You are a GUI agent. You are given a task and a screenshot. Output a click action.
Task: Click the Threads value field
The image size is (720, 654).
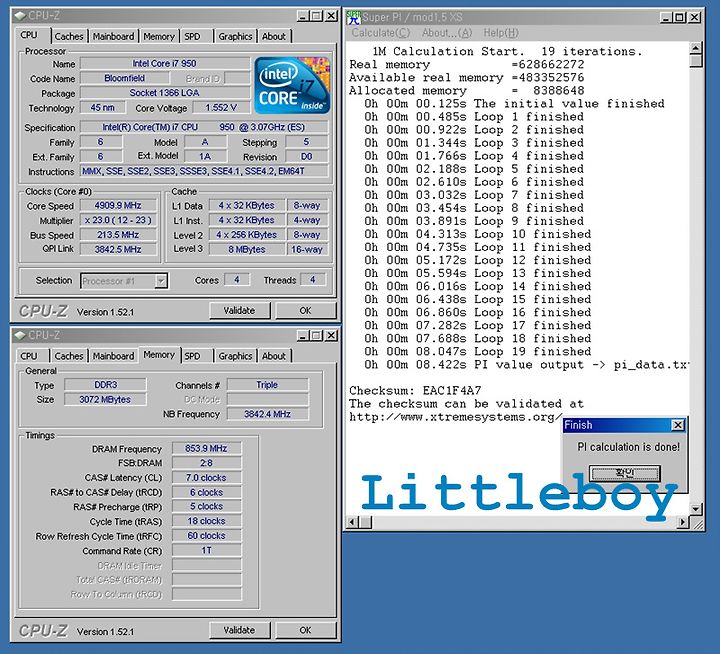point(313,279)
